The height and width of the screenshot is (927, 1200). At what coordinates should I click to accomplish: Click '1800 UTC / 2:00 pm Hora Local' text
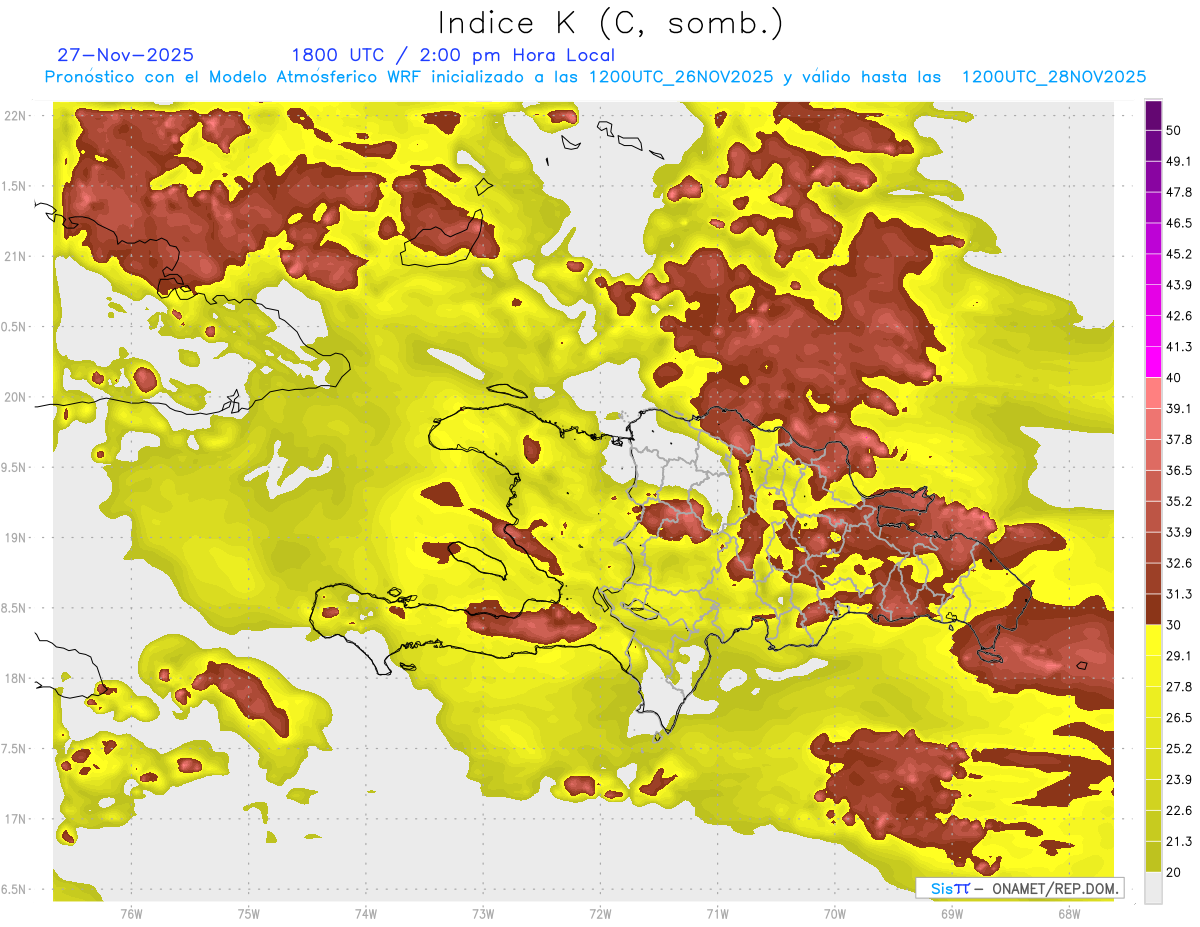[453, 55]
